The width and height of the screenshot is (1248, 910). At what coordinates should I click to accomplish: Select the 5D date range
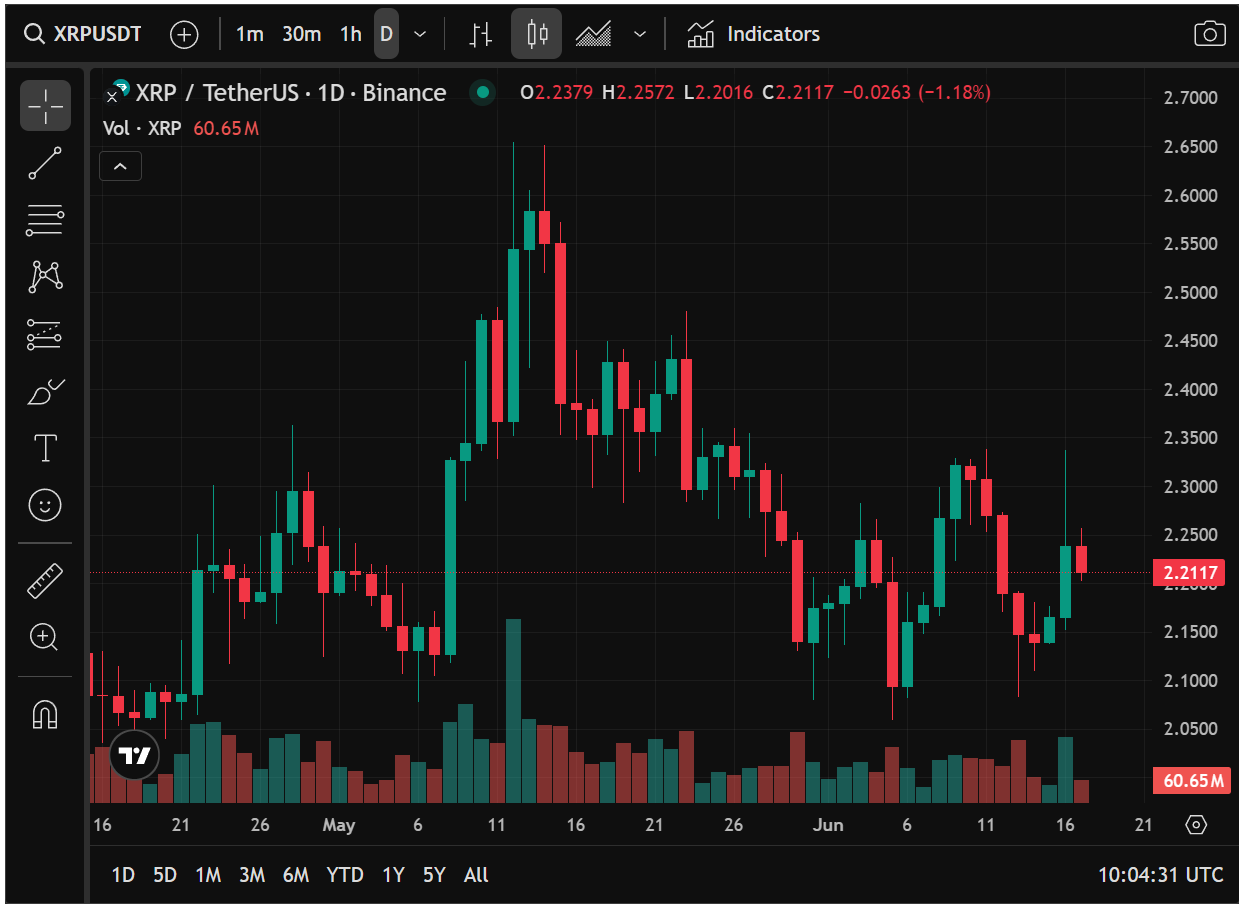(x=165, y=875)
